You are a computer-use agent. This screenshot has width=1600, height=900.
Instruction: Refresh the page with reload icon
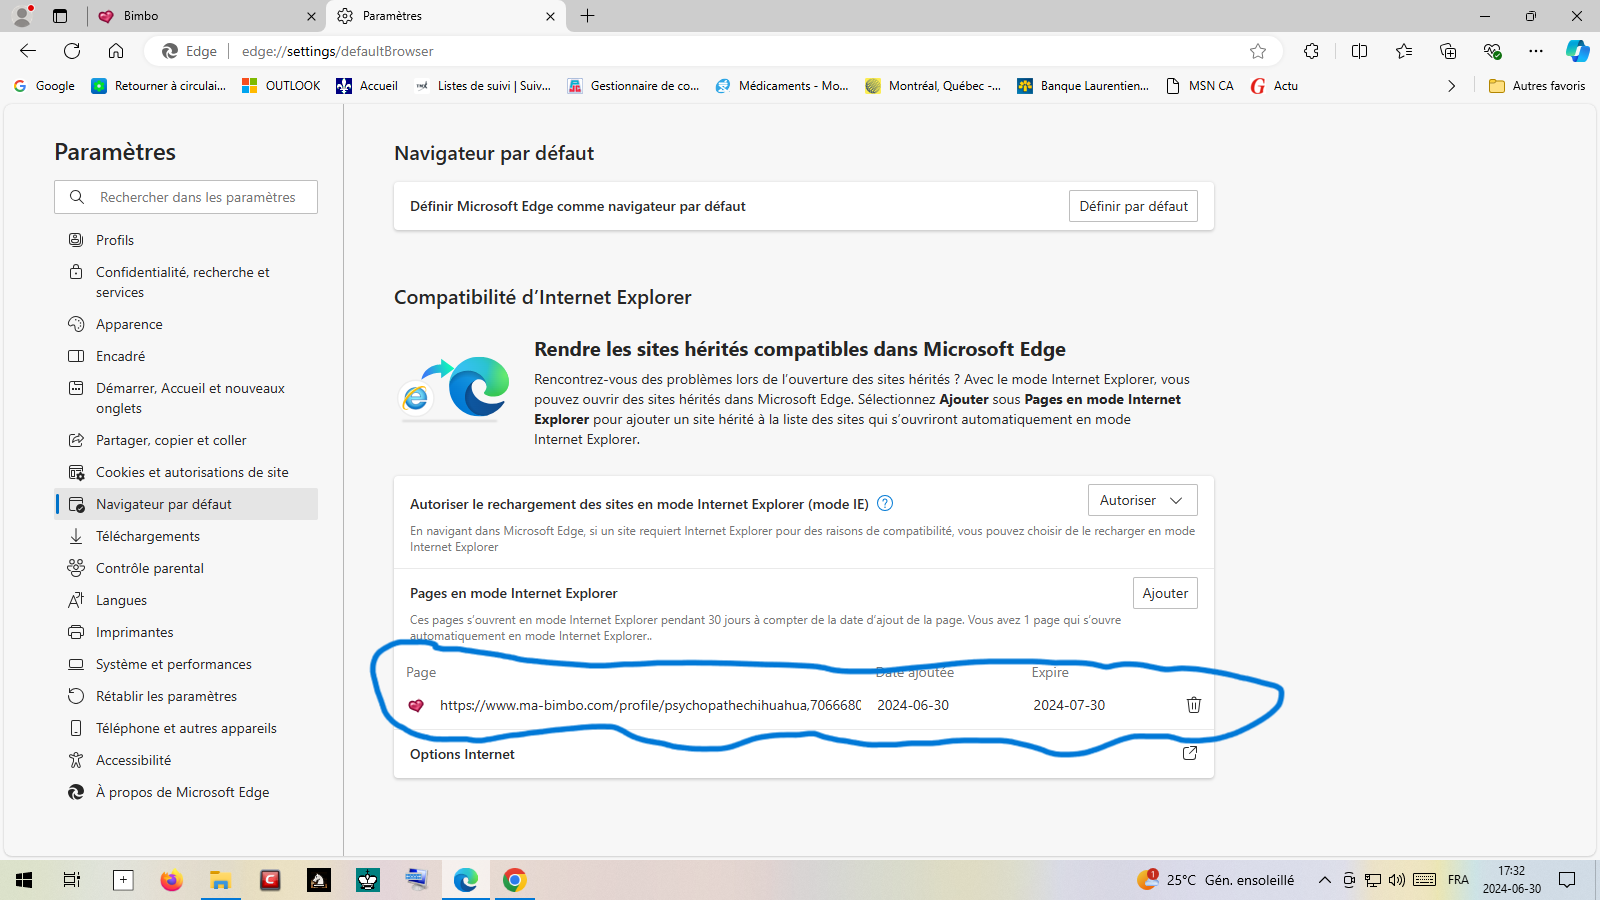point(72,51)
